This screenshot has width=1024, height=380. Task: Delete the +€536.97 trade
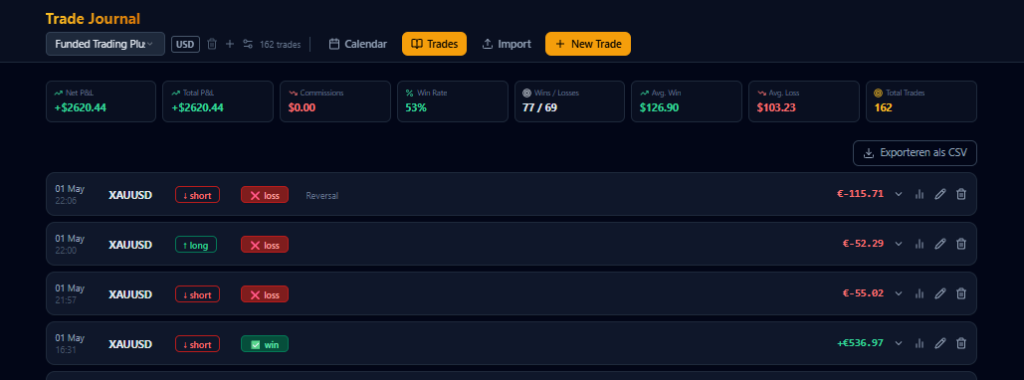[x=961, y=343]
